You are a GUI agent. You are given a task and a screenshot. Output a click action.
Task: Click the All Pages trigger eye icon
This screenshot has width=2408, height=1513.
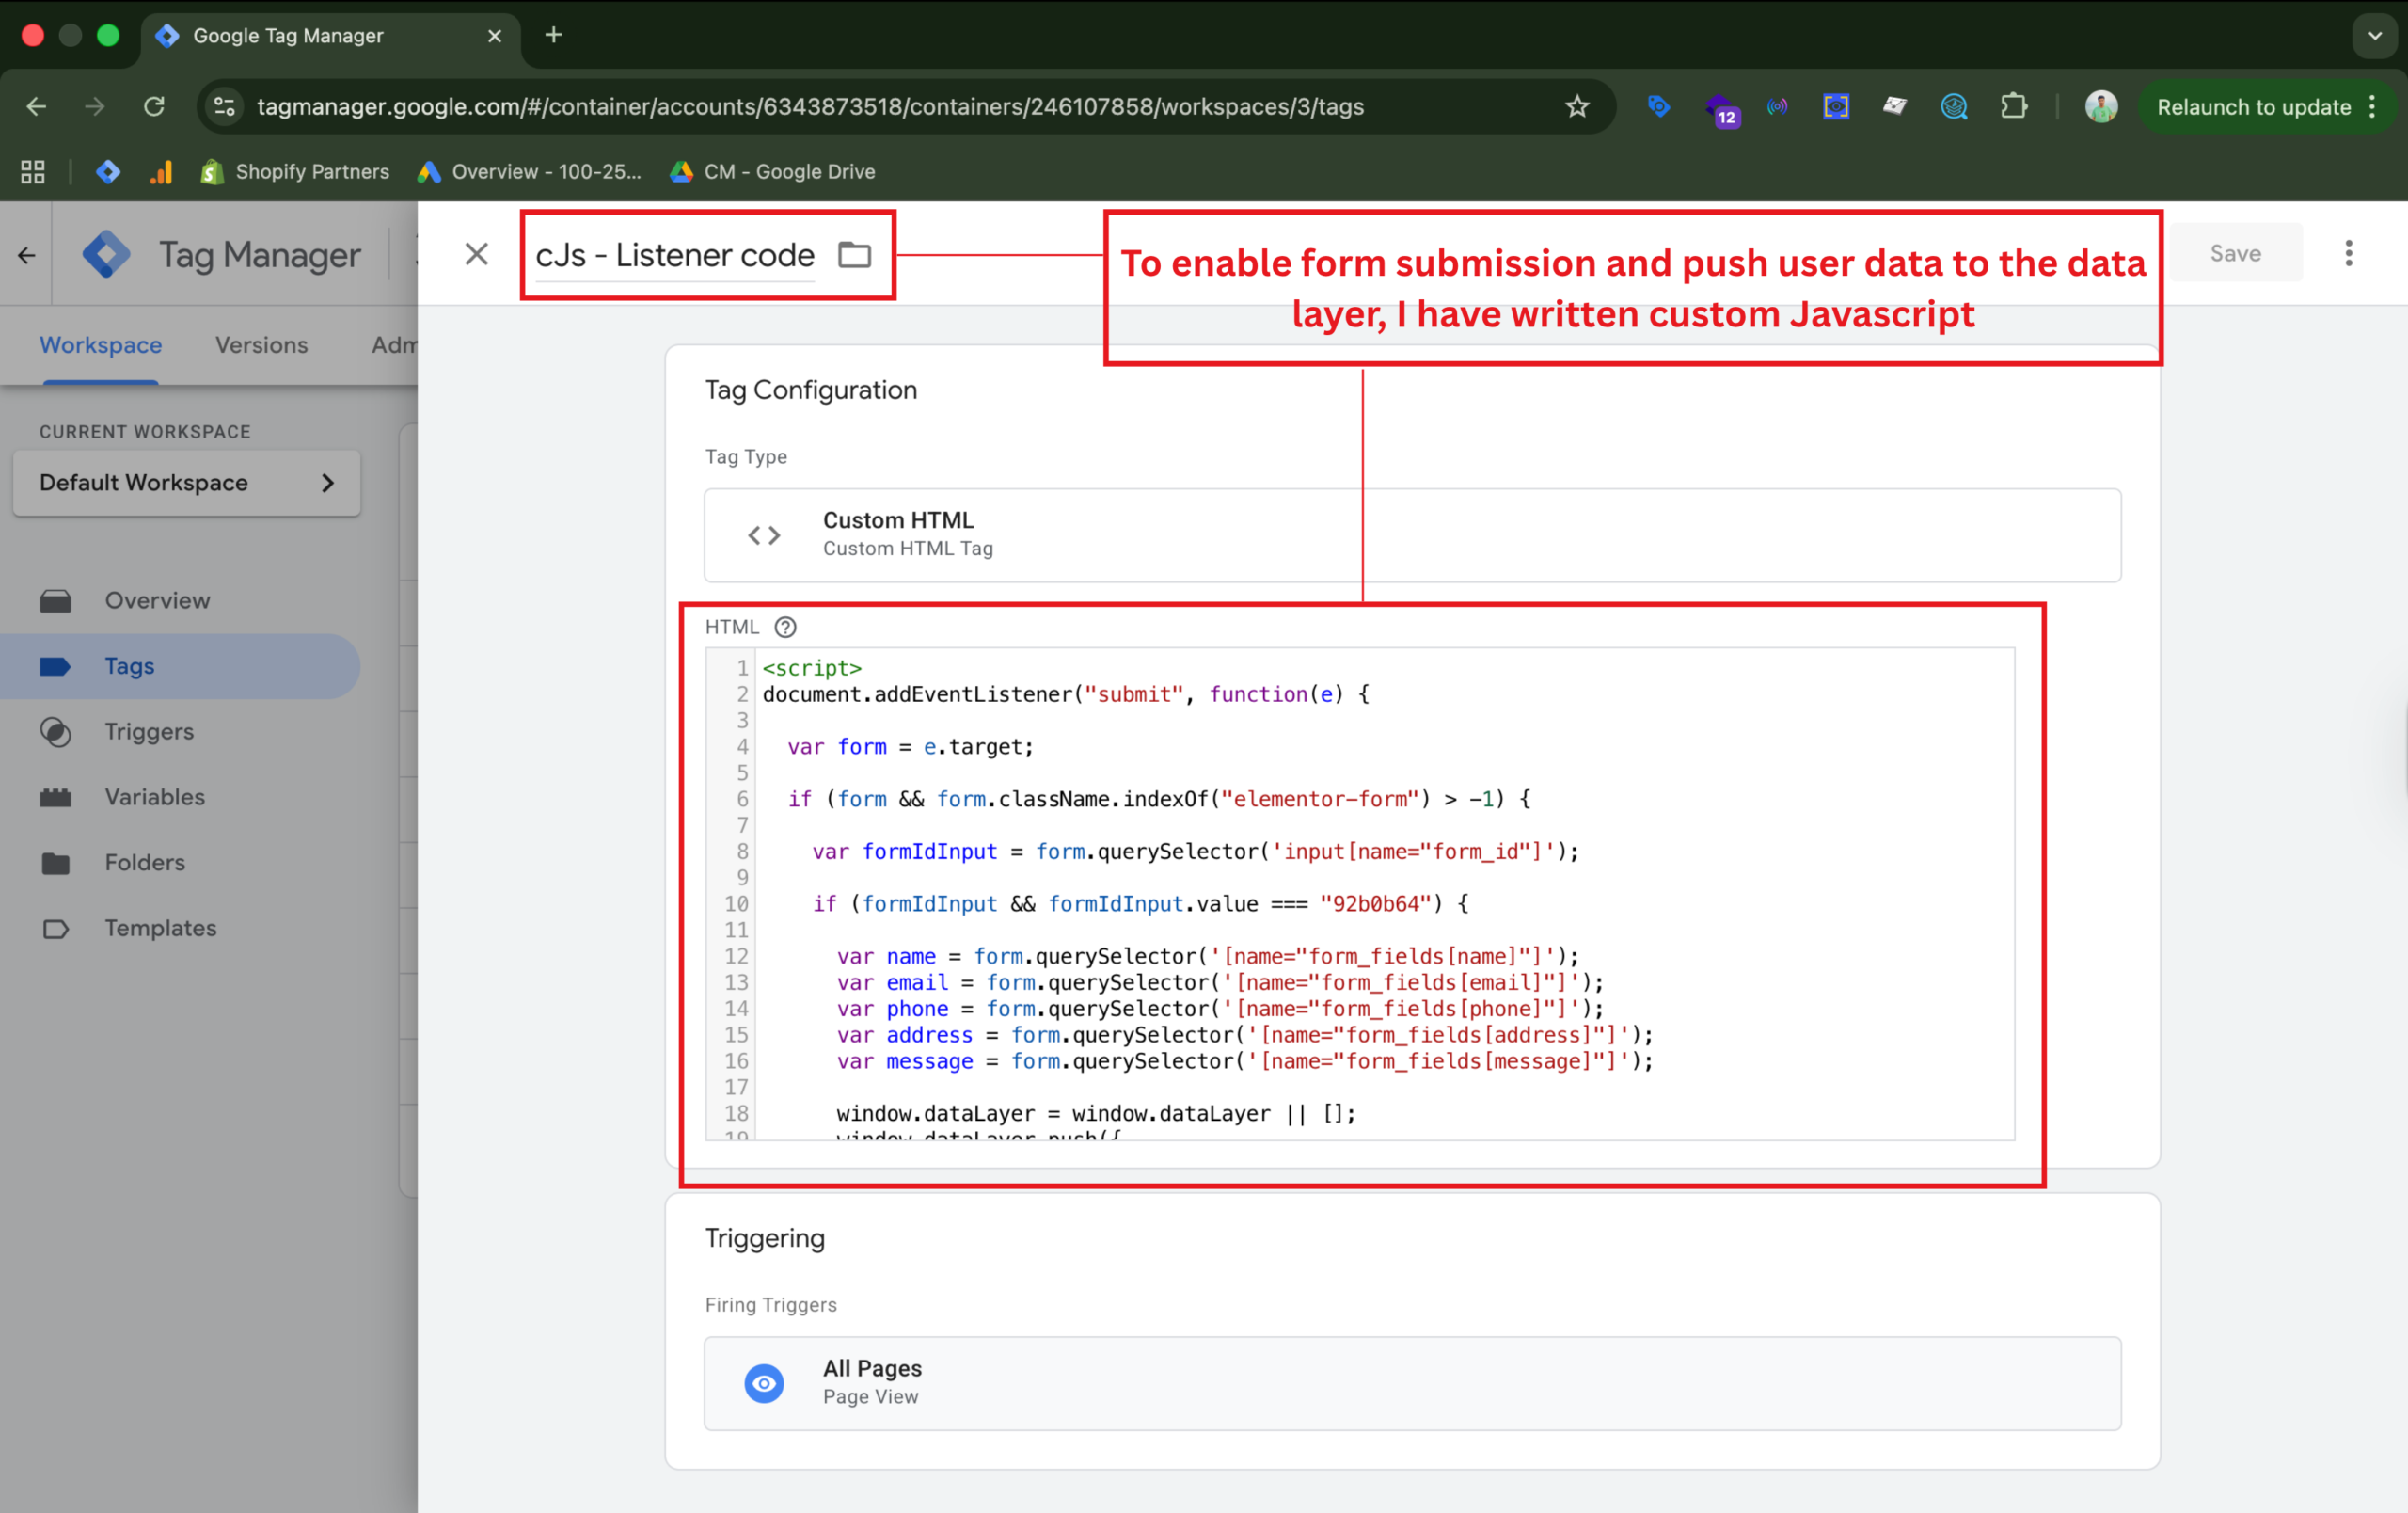764,1383
